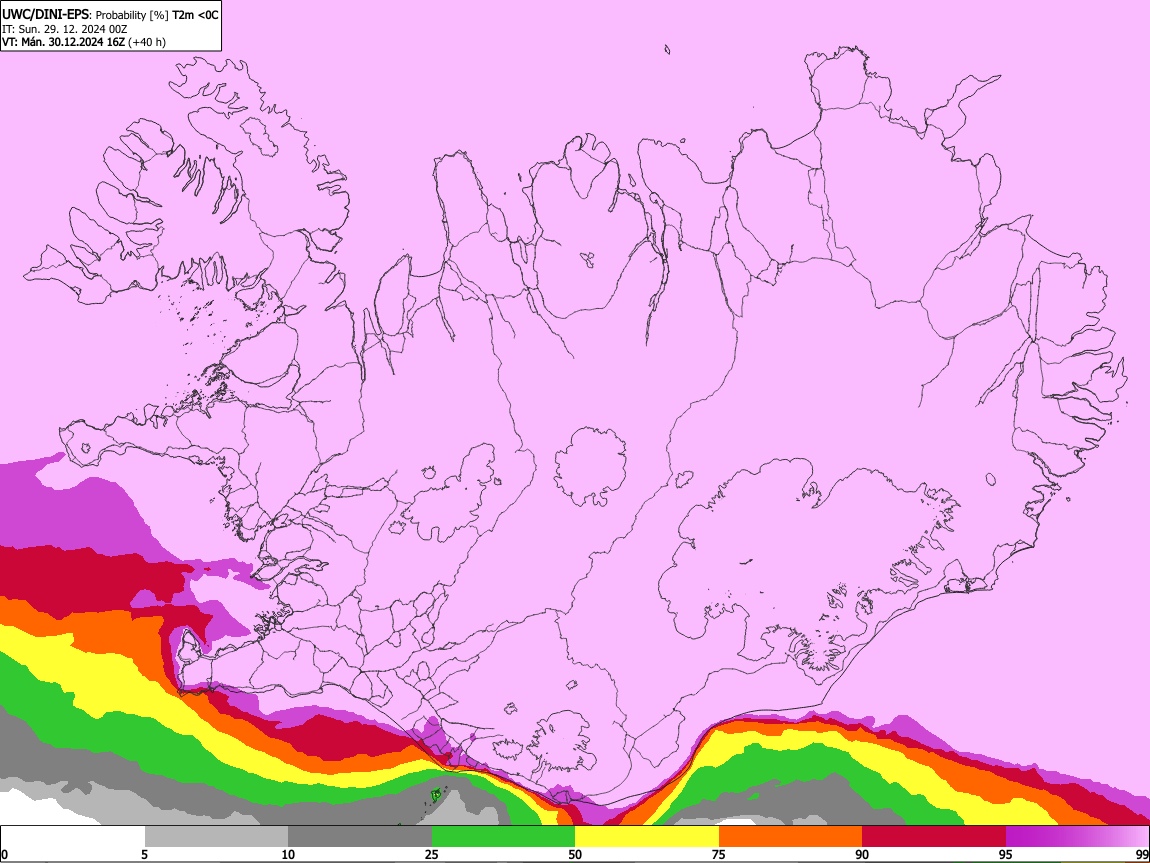The image size is (1150, 863).
Task: Click the white 0–5% legend color segment
Action: coord(73,836)
